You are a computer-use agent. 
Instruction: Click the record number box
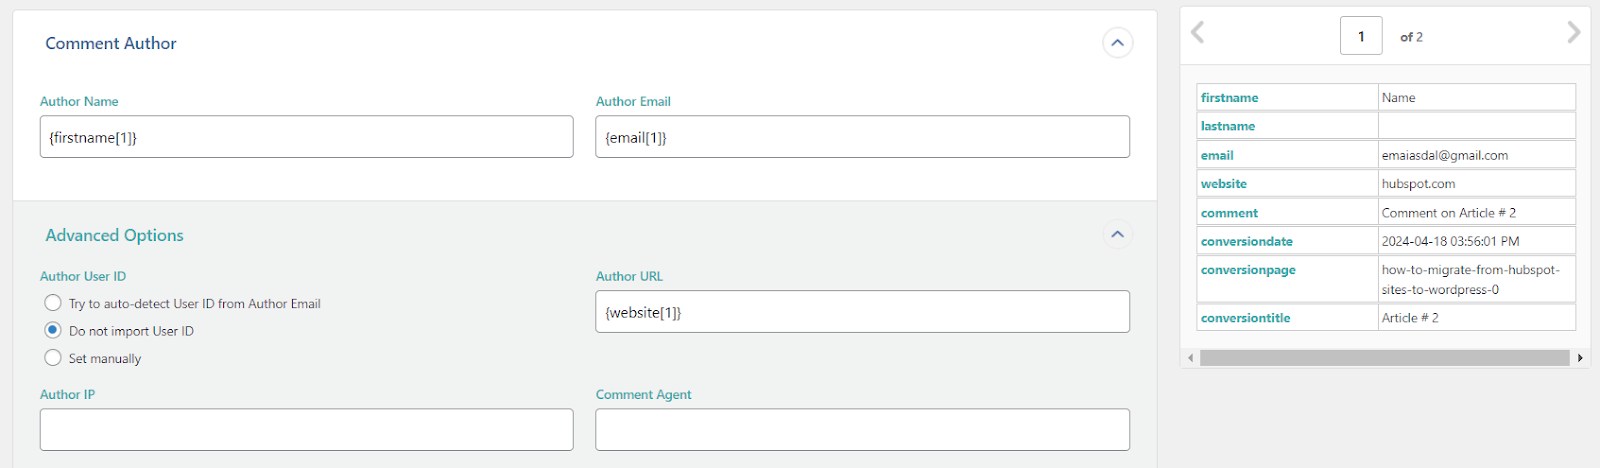[1360, 36]
